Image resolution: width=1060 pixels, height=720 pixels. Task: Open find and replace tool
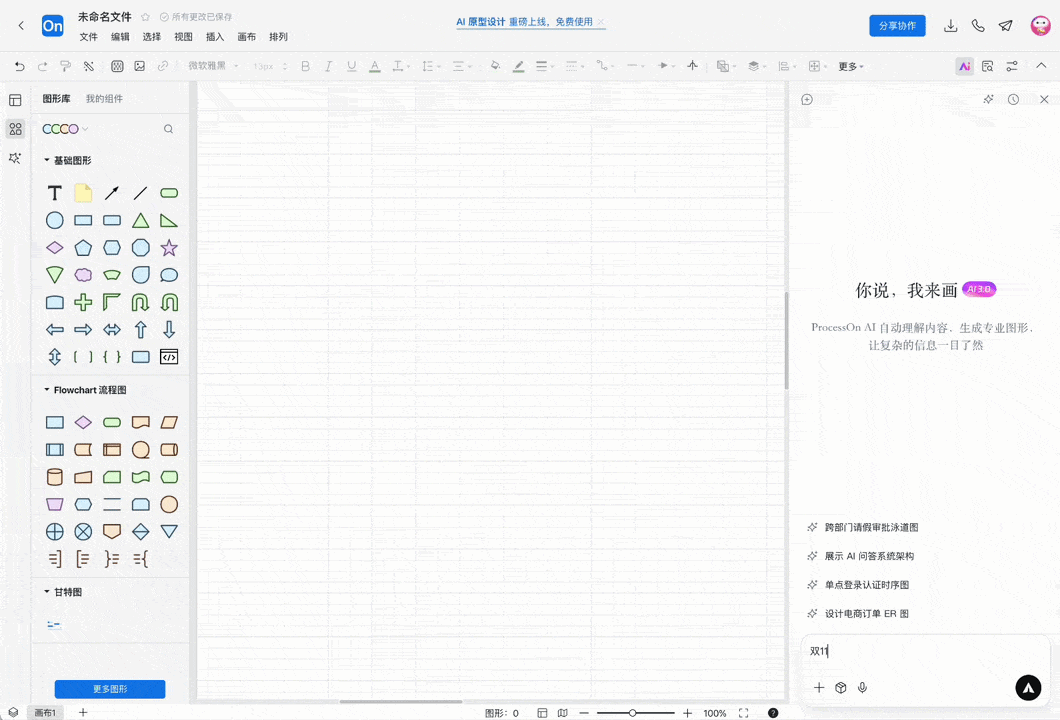pyautogui.click(x=988, y=66)
